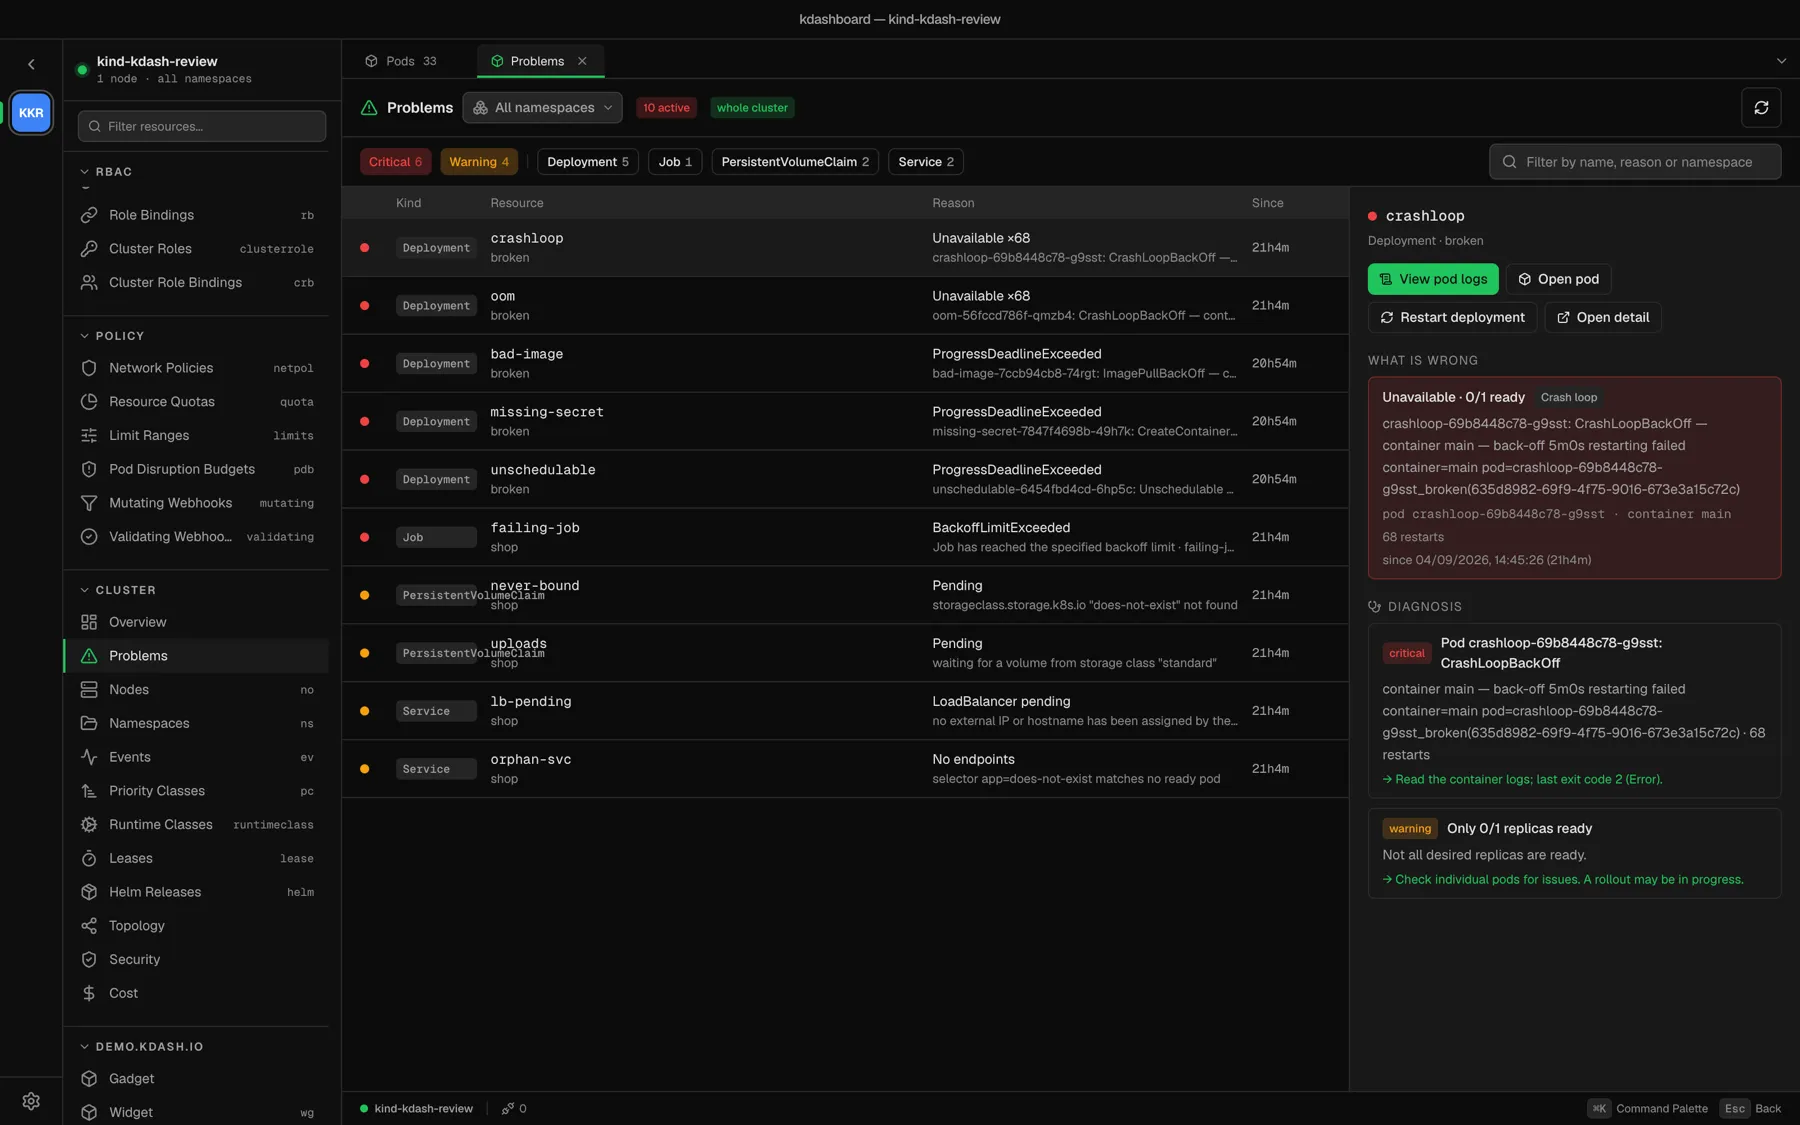Click Restart deployment button
The image size is (1800, 1125).
tap(1452, 317)
